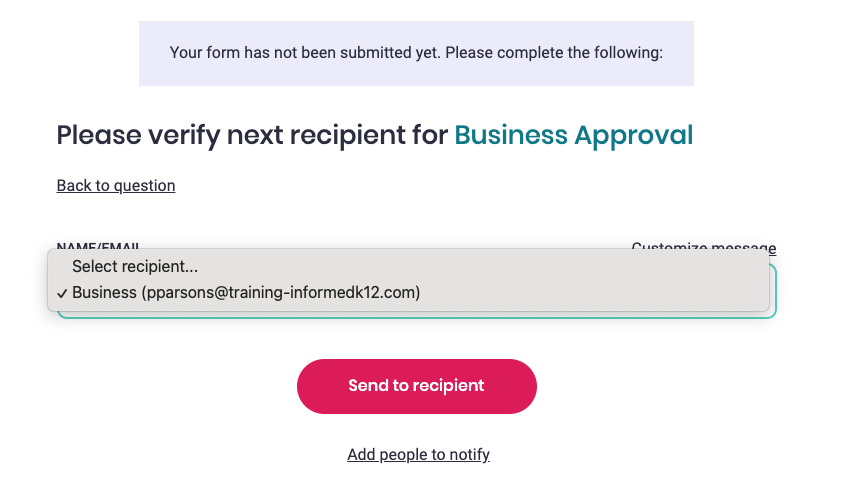Open the Customize message link
The image size is (858, 504).
tap(704, 247)
